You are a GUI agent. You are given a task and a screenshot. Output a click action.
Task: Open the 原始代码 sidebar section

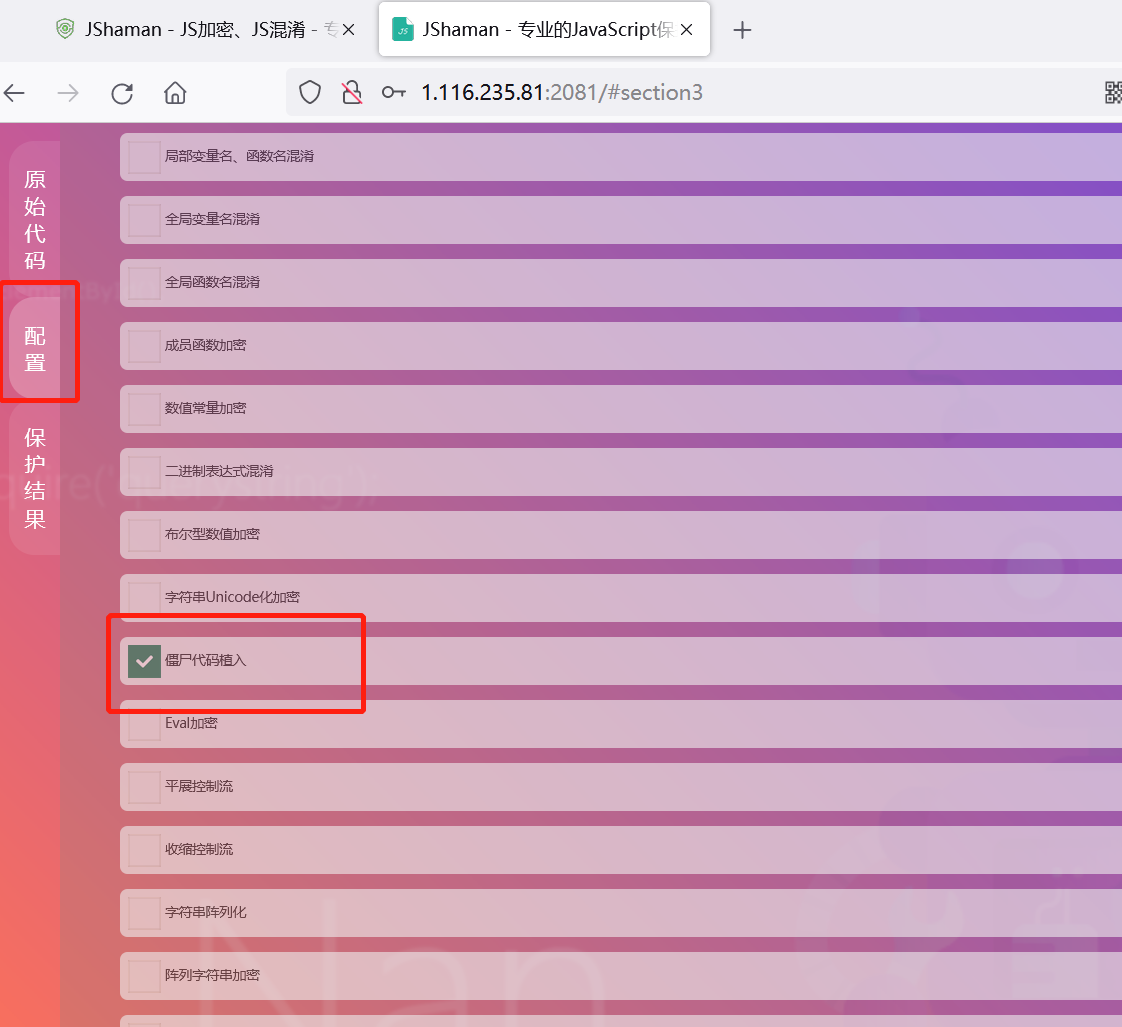pyautogui.click(x=34, y=220)
